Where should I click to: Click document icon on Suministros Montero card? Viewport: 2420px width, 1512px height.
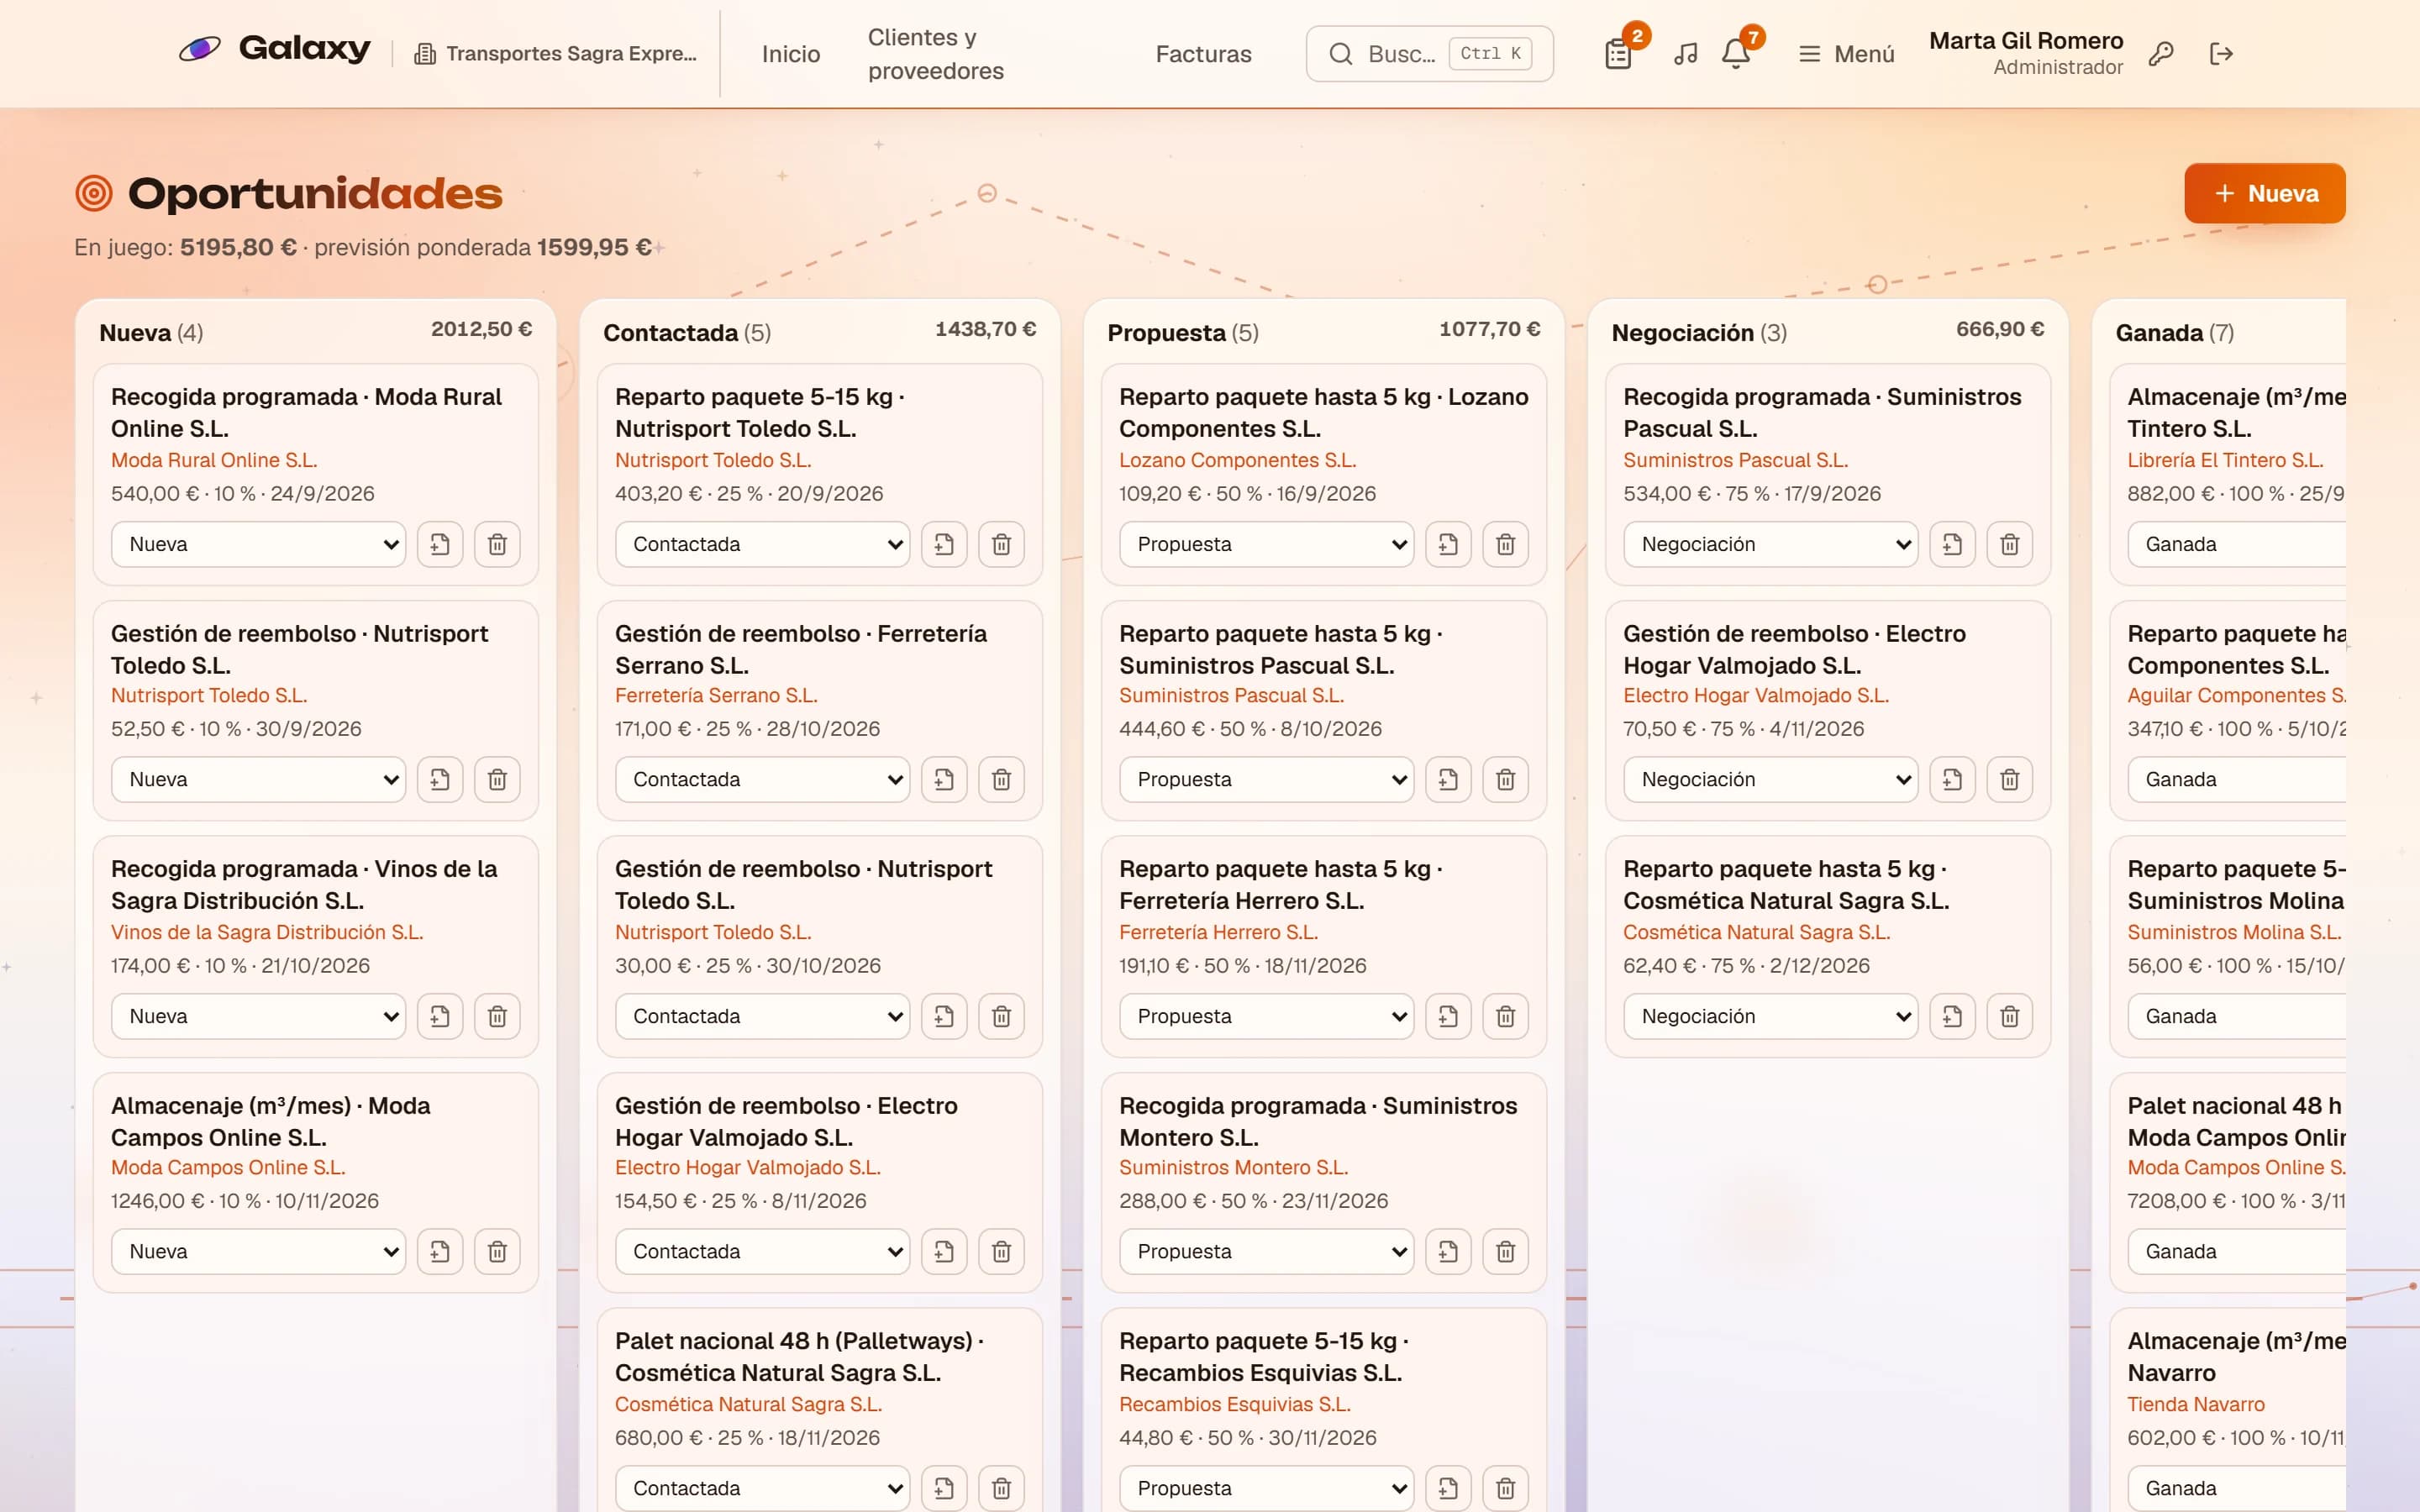pos(1448,1251)
